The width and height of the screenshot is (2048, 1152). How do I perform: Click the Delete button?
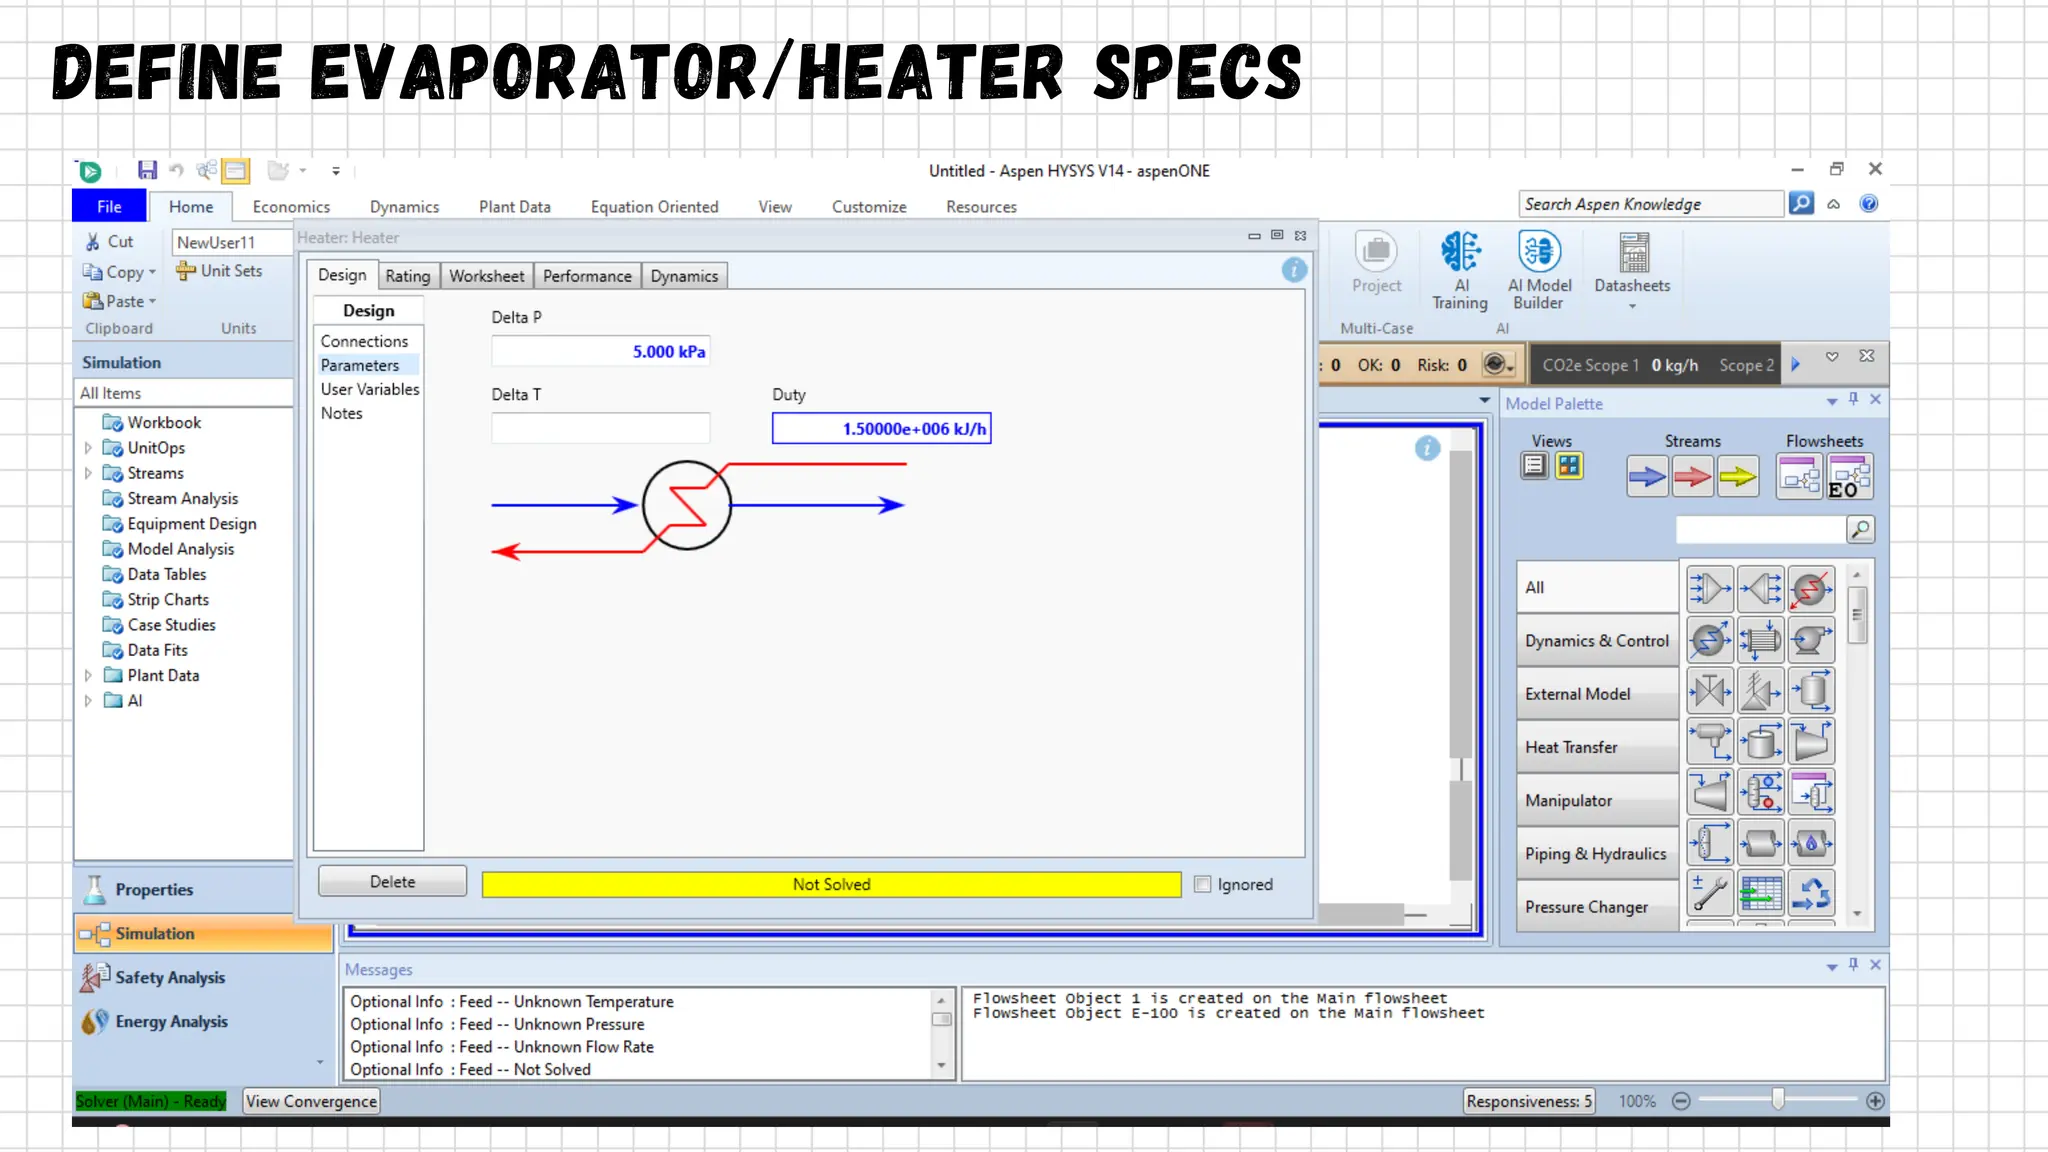(x=392, y=882)
